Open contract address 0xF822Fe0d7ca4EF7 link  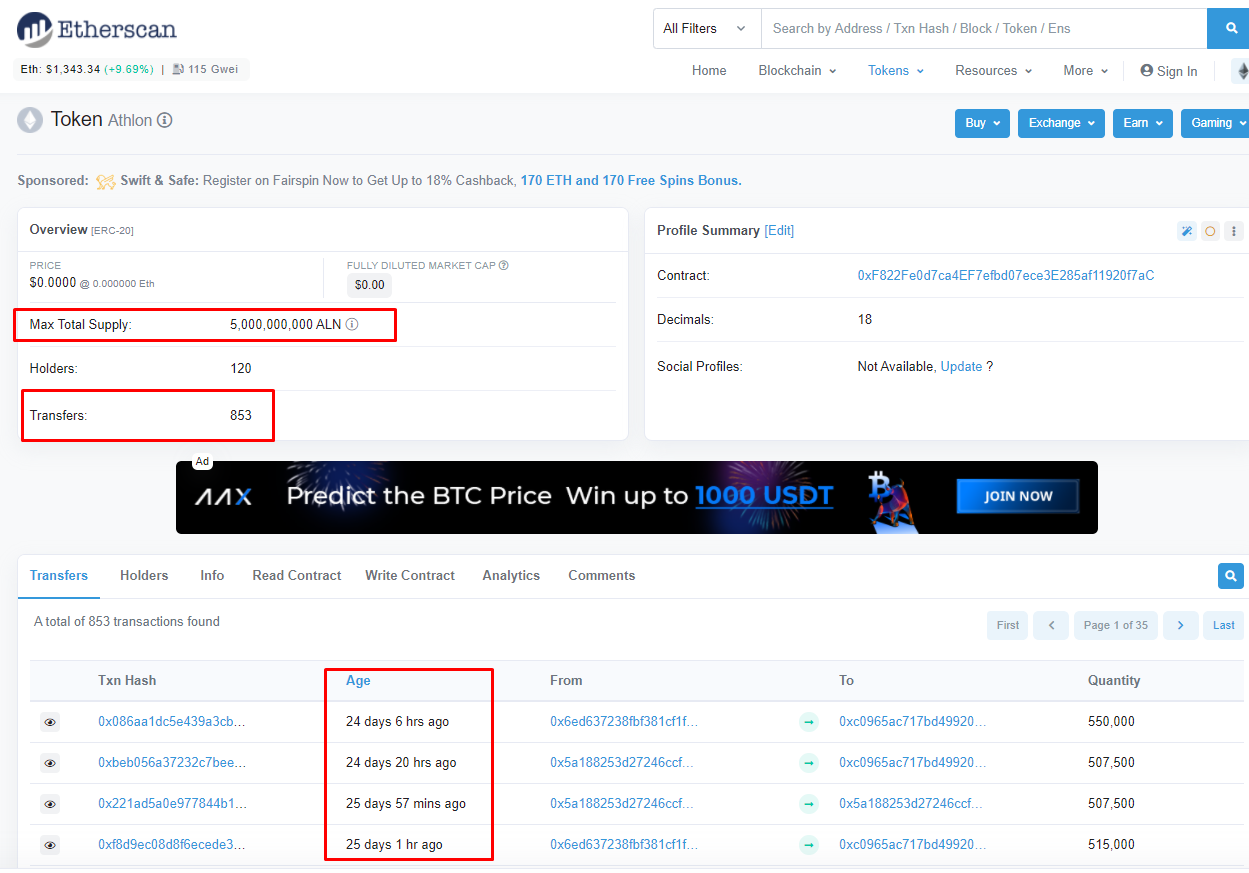[x=1006, y=275]
